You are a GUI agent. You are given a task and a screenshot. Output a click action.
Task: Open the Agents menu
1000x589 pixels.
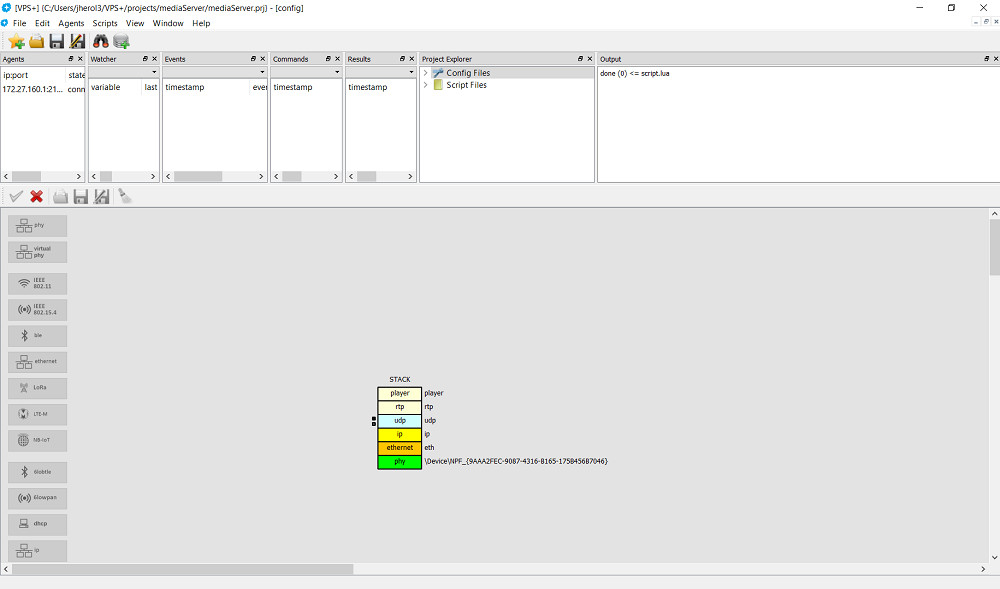[x=71, y=23]
